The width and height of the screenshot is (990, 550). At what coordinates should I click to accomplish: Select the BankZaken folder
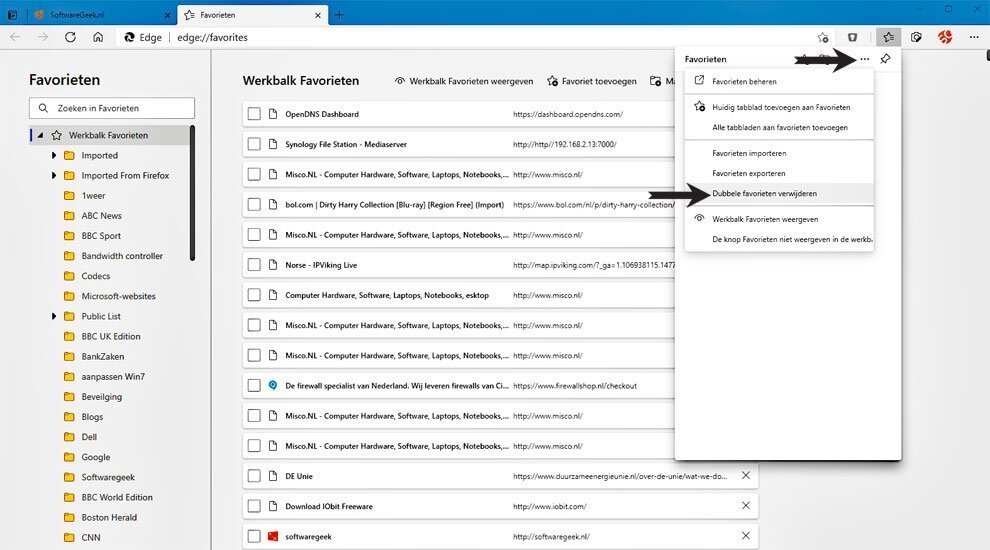coord(102,357)
